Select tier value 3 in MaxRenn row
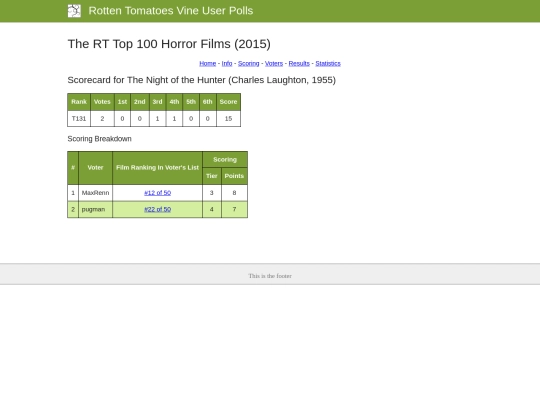 pyautogui.click(x=211, y=193)
